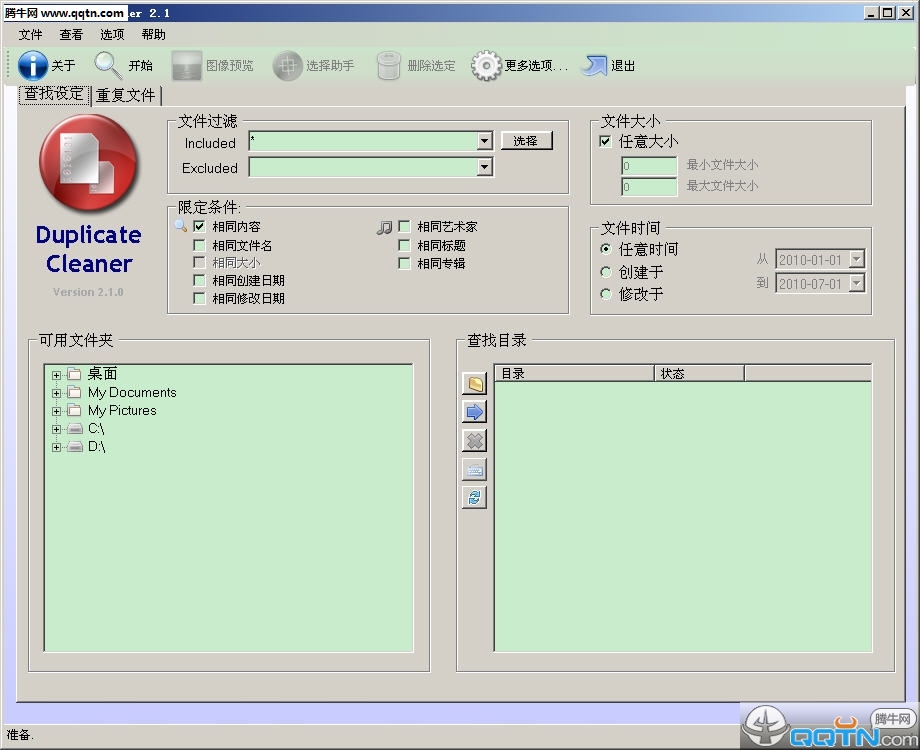Click the 选择 button beside Included
Image resolution: width=920 pixels, height=750 pixels.
click(x=526, y=141)
